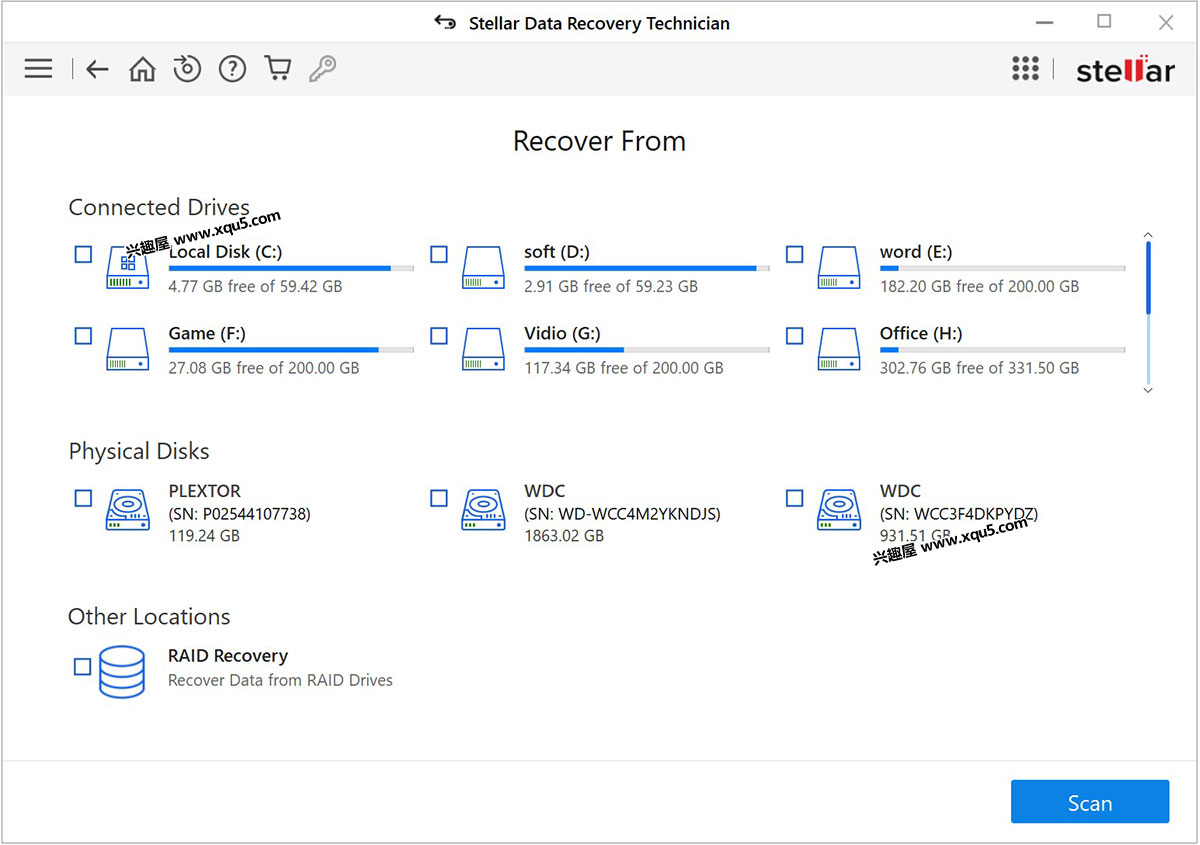Click the Game (F:) drive icon
Viewport: 1200px width, 845px height.
click(128, 350)
